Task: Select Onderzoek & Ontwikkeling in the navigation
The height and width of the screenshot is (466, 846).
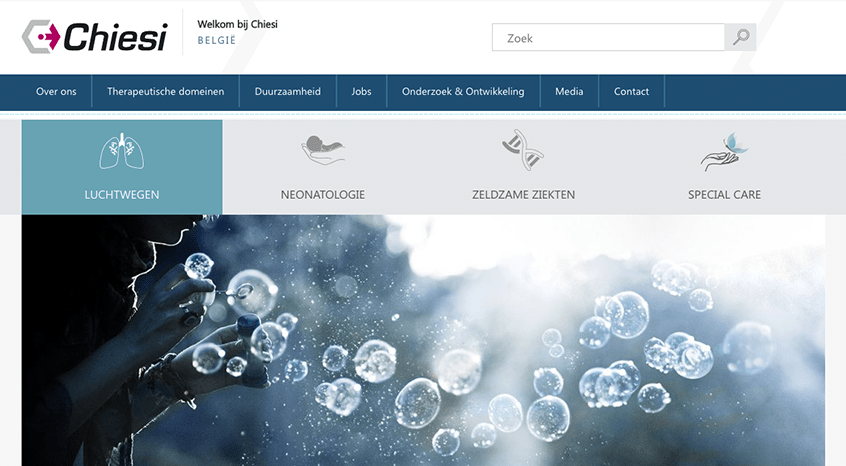Action: click(463, 91)
